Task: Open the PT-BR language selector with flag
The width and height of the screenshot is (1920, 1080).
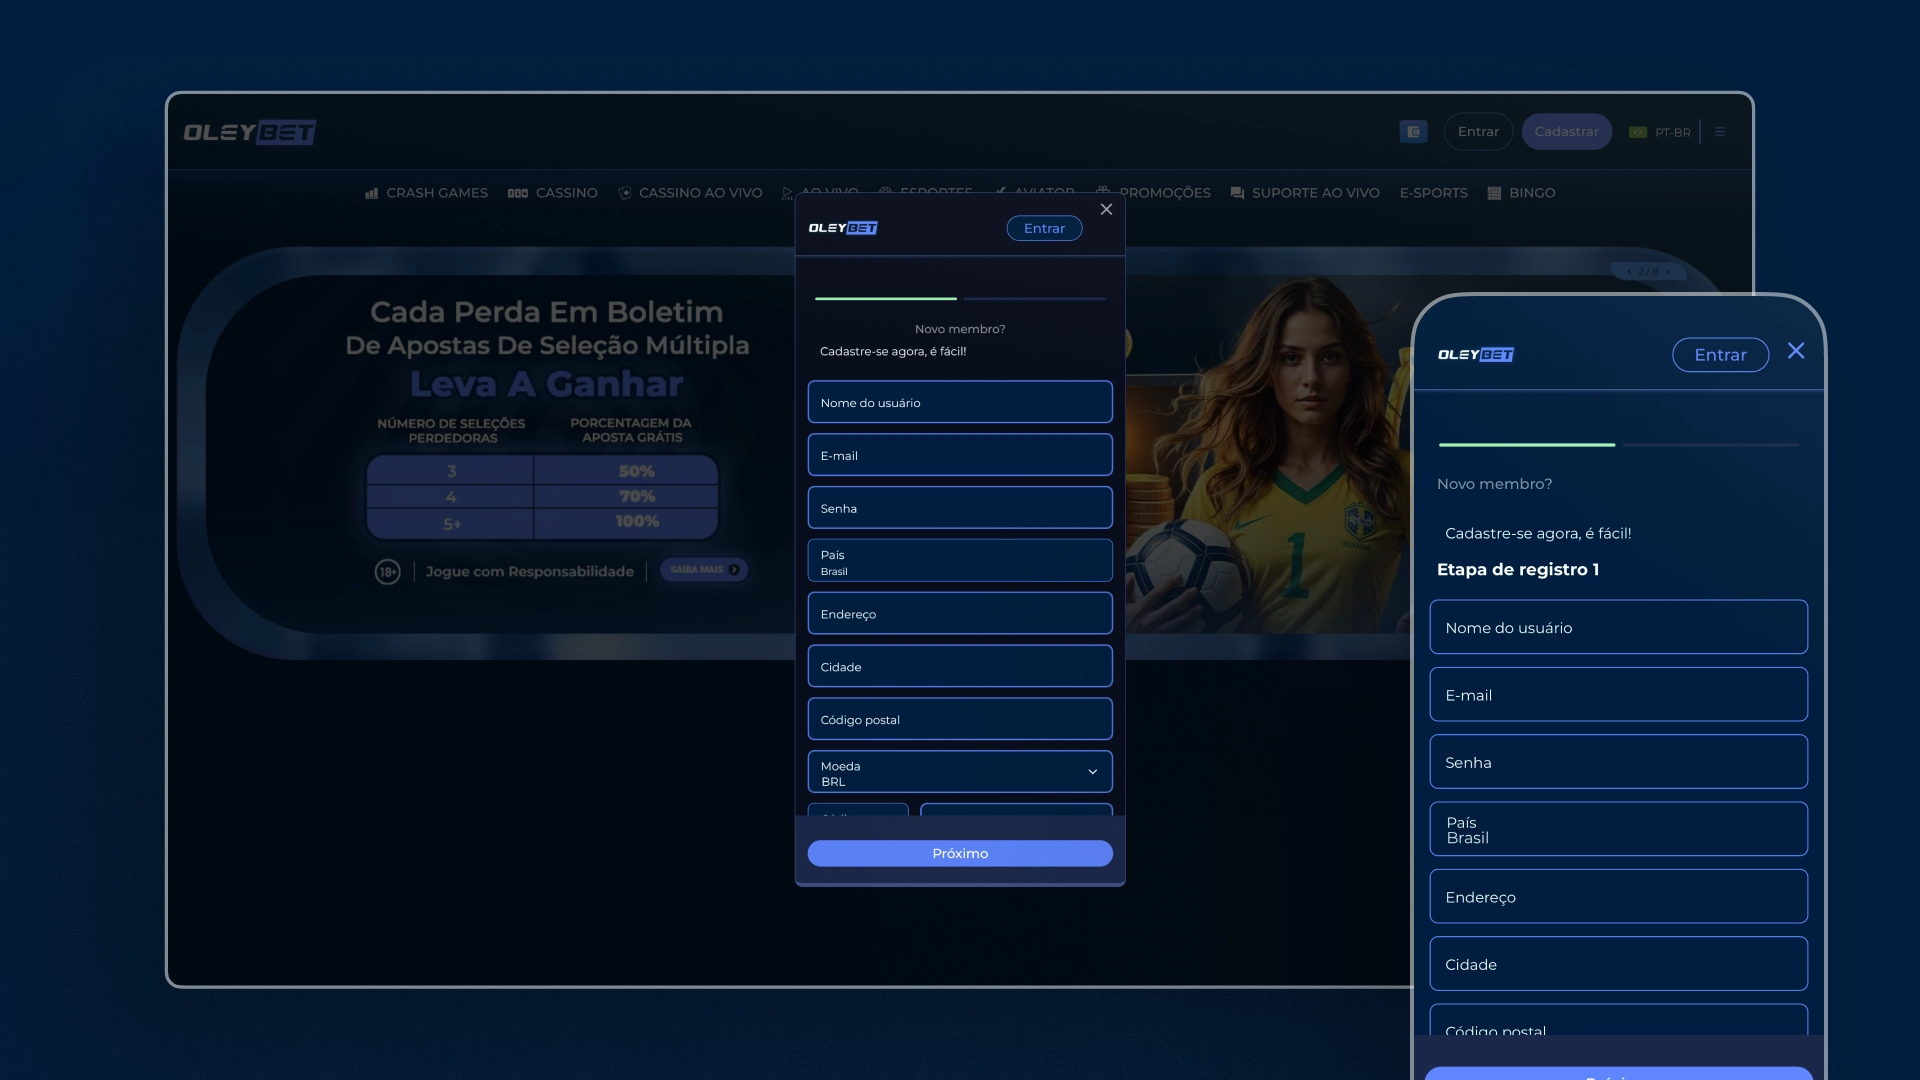Action: pos(1662,131)
